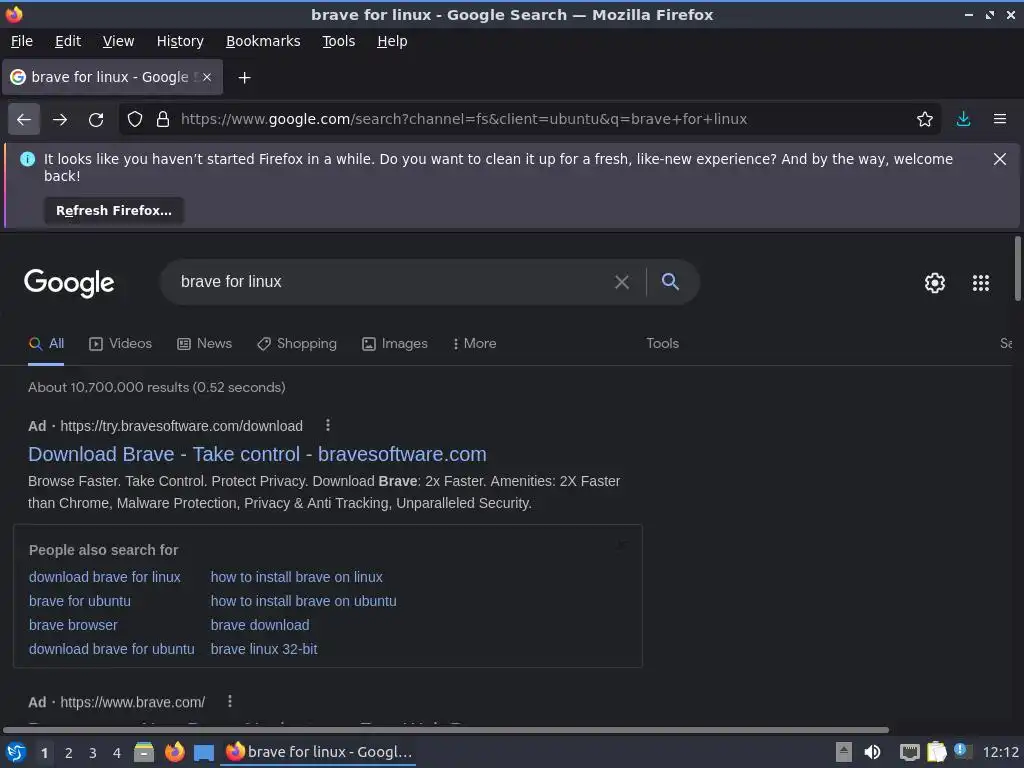The width and height of the screenshot is (1024, 768).
Task: Focus the Firefox URL address bar
Action: click(529, 119)
